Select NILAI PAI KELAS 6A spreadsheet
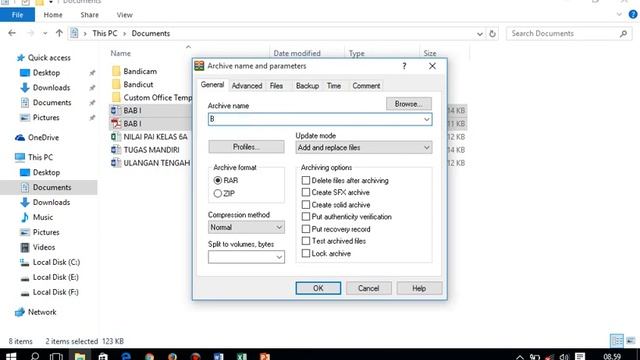Image resolution: width=640 pixels, height=360 pixels. (155, 137)
